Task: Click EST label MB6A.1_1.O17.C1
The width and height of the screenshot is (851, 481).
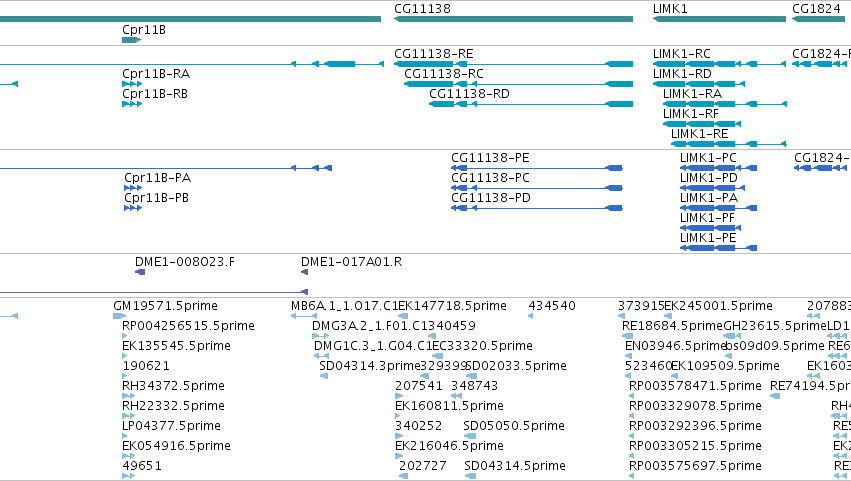Action: tap(344, 306)
